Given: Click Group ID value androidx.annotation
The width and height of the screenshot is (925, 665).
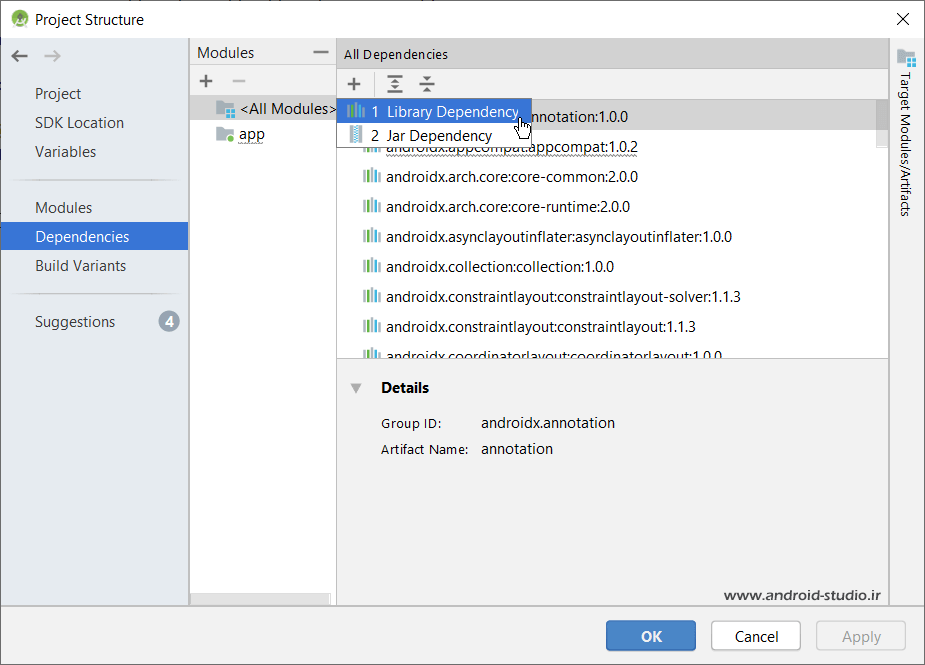Looking at the screenshot, I should 547,423.
